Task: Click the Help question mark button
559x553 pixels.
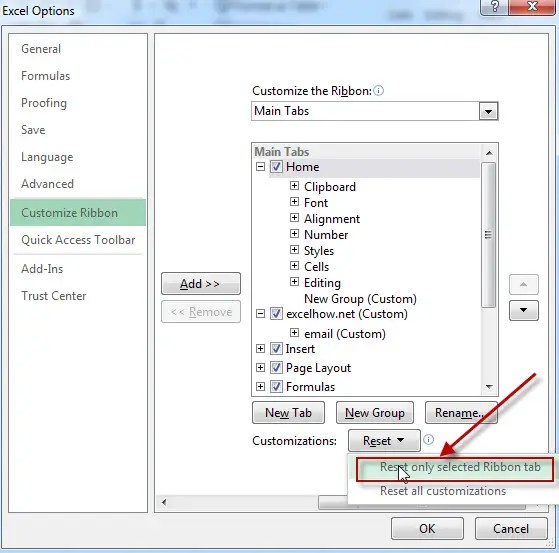Action: (x=494, y=6)
